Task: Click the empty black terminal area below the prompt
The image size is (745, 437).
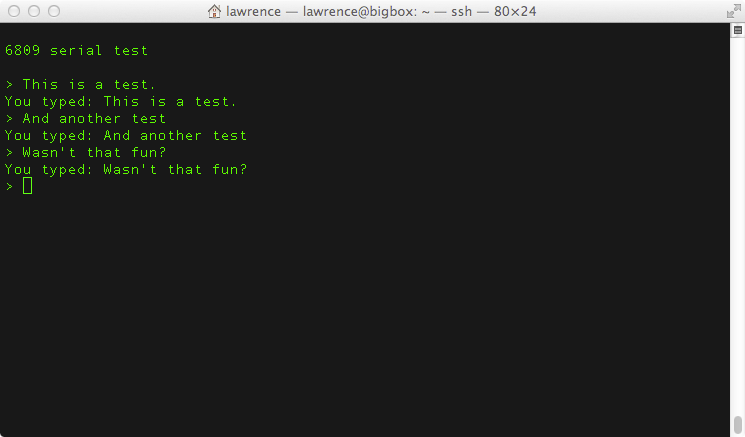Action: point(365,314)
